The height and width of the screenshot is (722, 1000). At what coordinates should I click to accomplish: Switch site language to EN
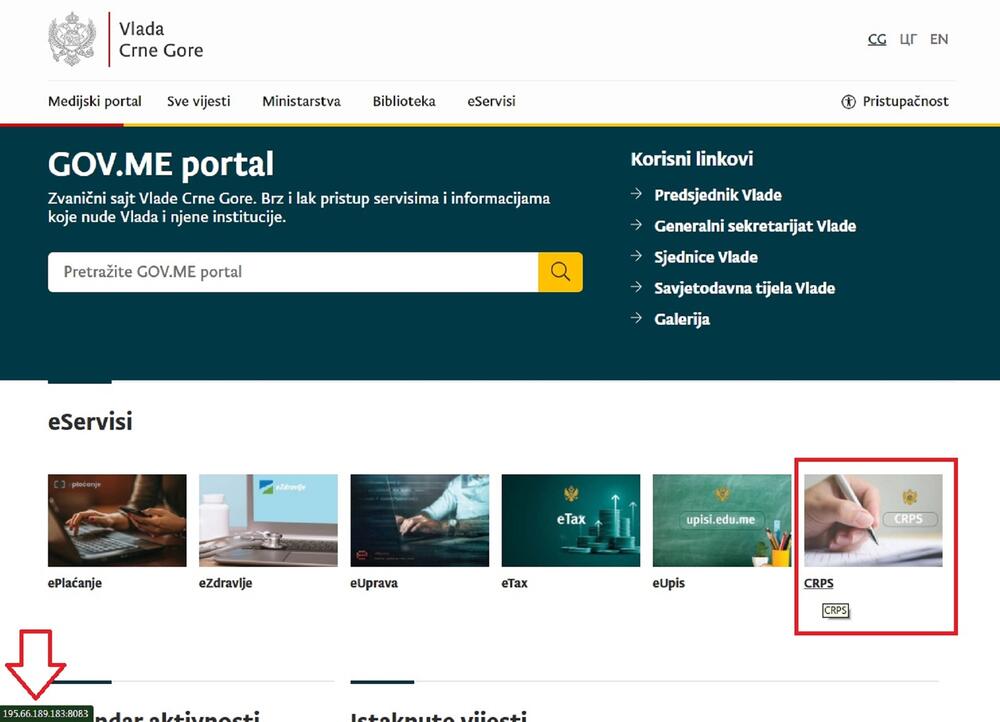coord(939,40)
